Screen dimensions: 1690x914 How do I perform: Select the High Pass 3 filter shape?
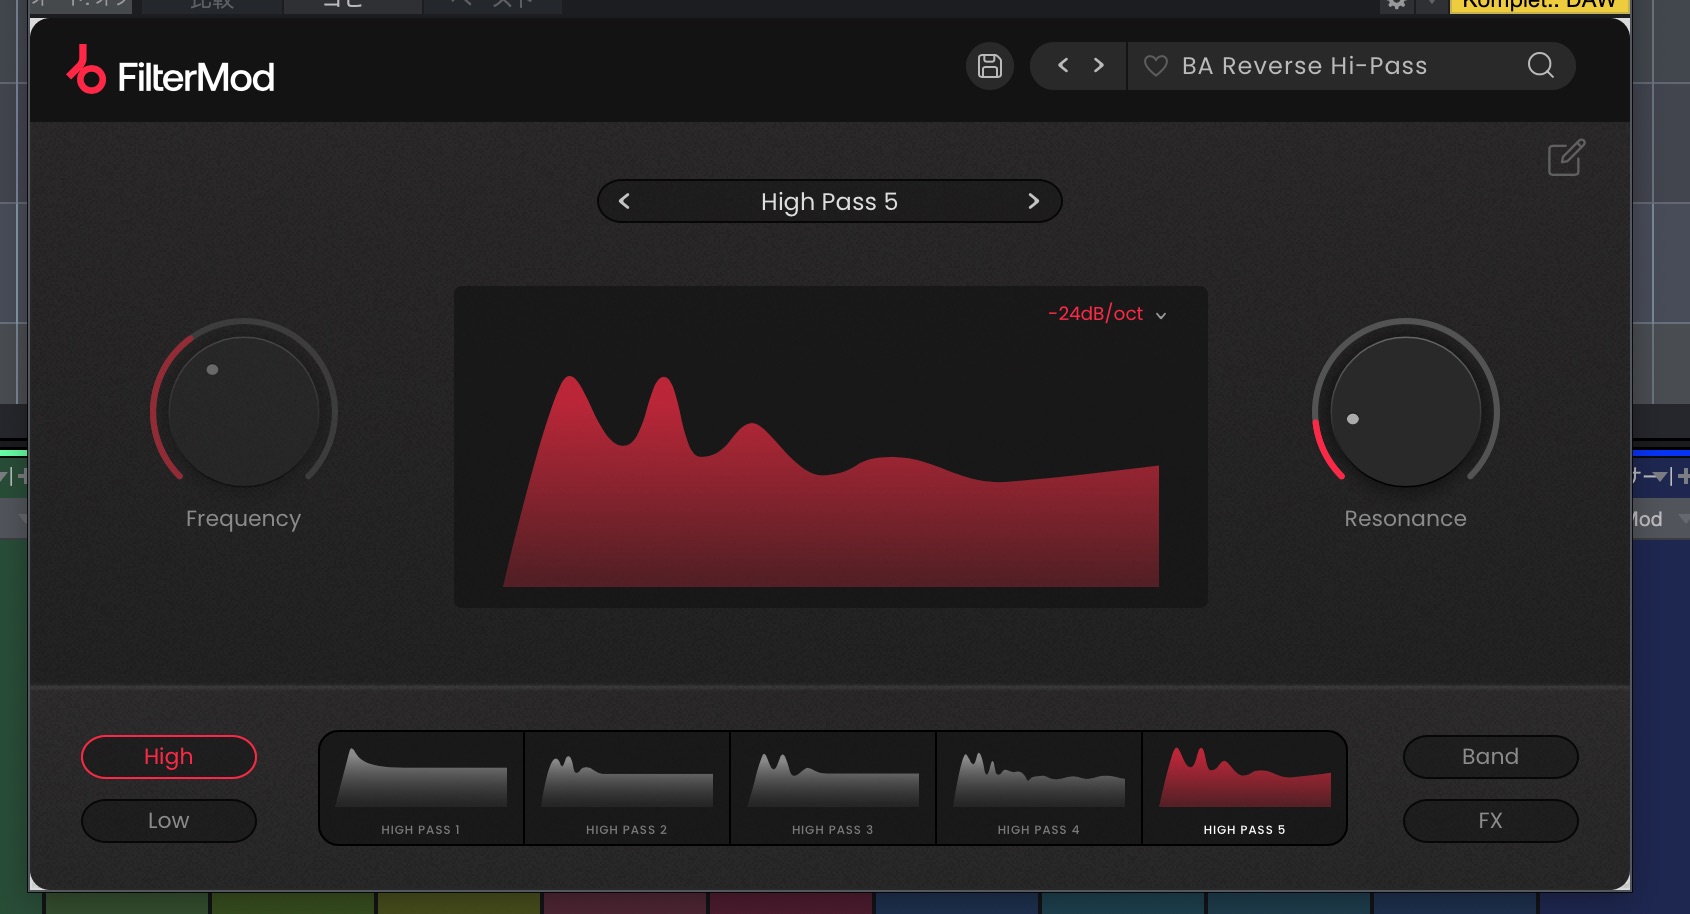pos(833,788)
